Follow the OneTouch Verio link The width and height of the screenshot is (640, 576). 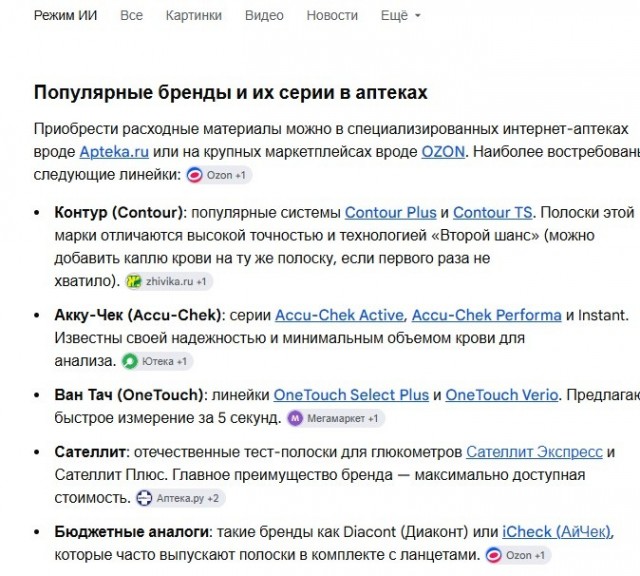[502, 395]
